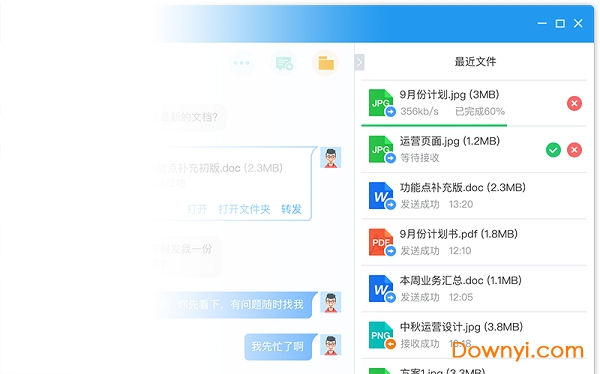Click the new chat message icon

click(284, 63)
